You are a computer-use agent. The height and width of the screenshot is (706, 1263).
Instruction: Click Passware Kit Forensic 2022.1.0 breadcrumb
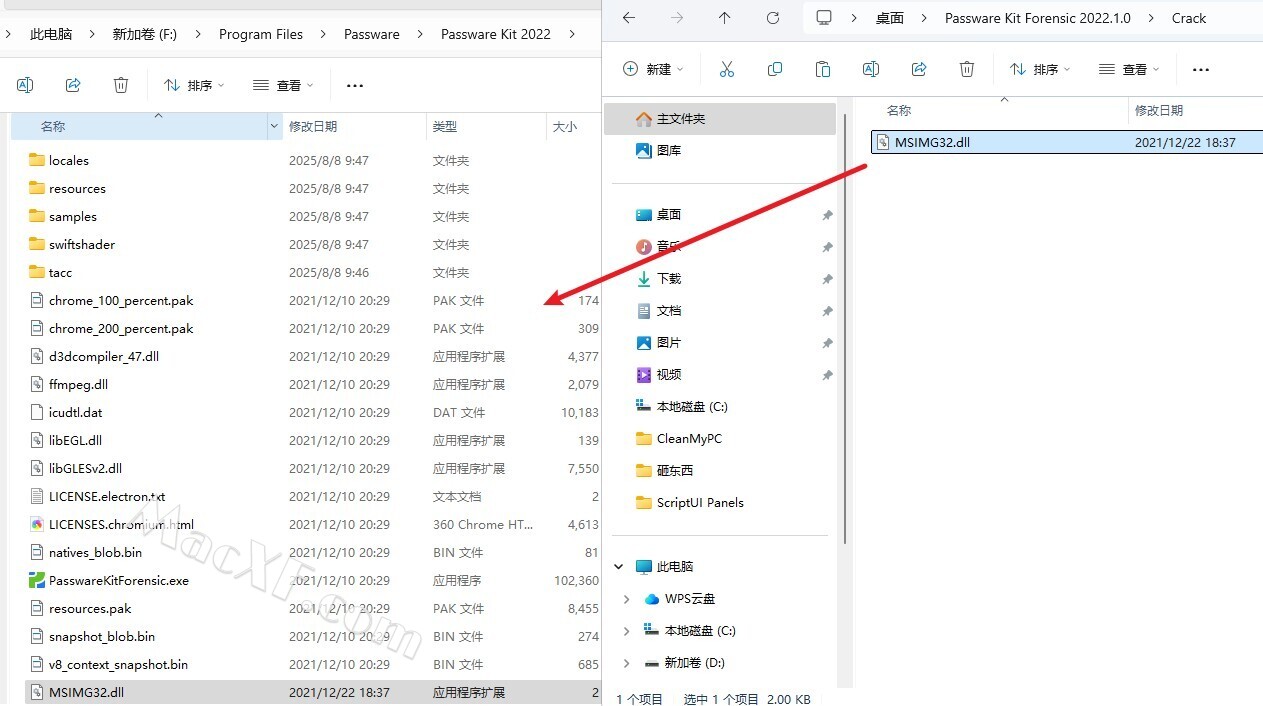tap(1038, 18)
